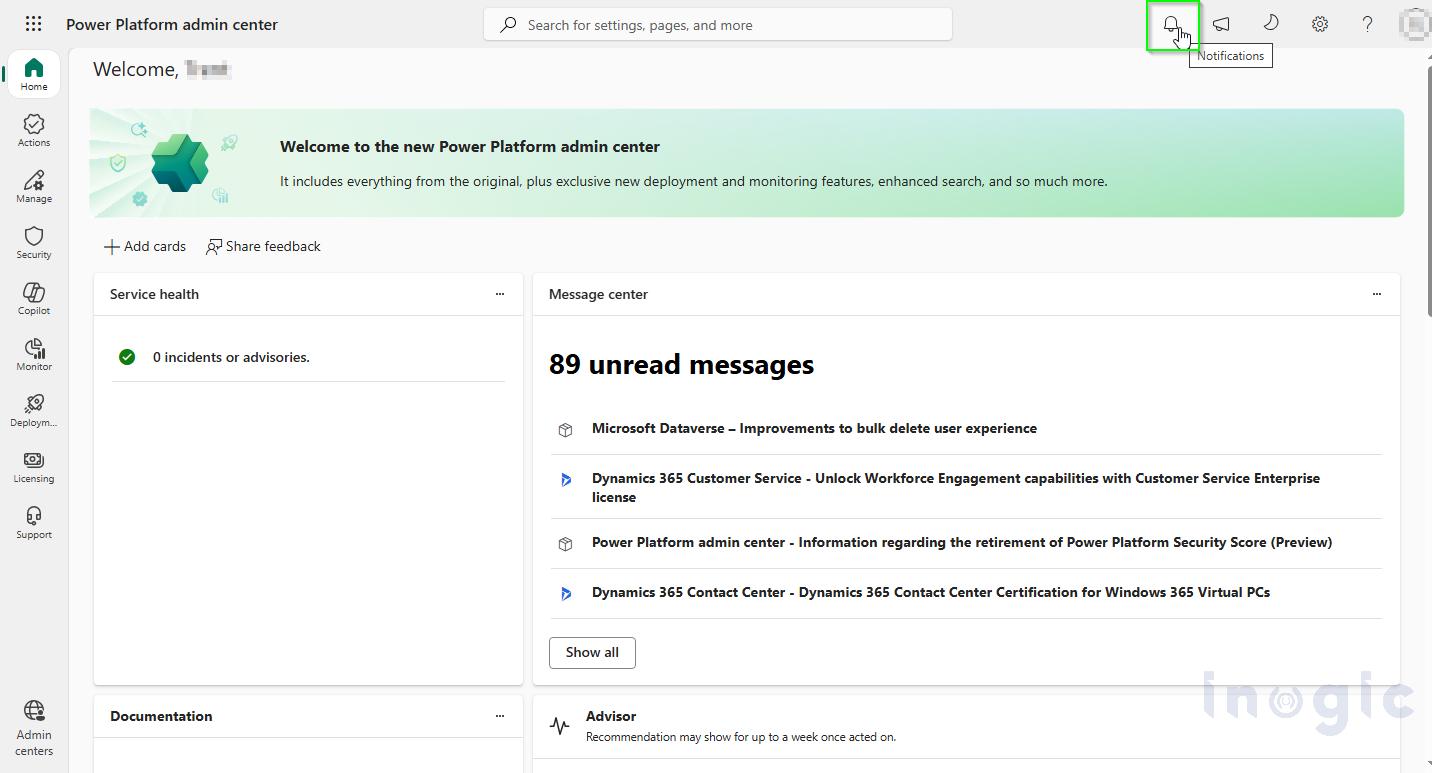
Task: Click the Dataverse message package icon
Action: pos(565,430)
